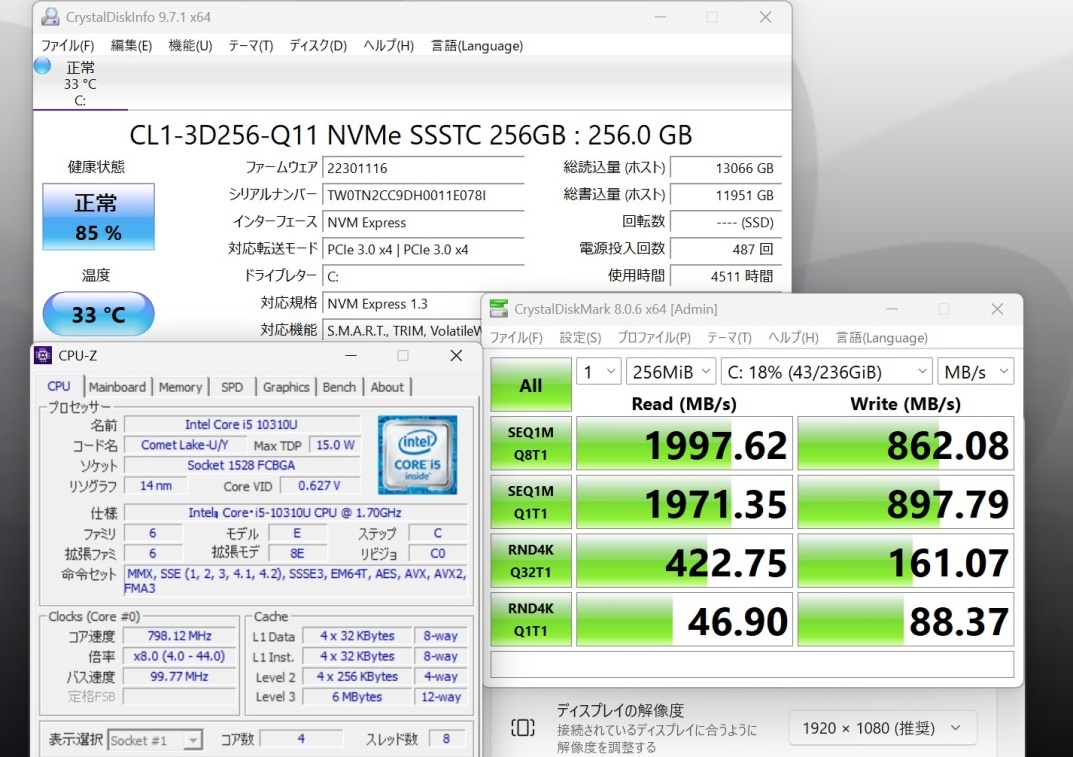This screenshot has height=757, width=1073.
Task: Run the RND4K Q32T1 test button
Action: (531, 561)
